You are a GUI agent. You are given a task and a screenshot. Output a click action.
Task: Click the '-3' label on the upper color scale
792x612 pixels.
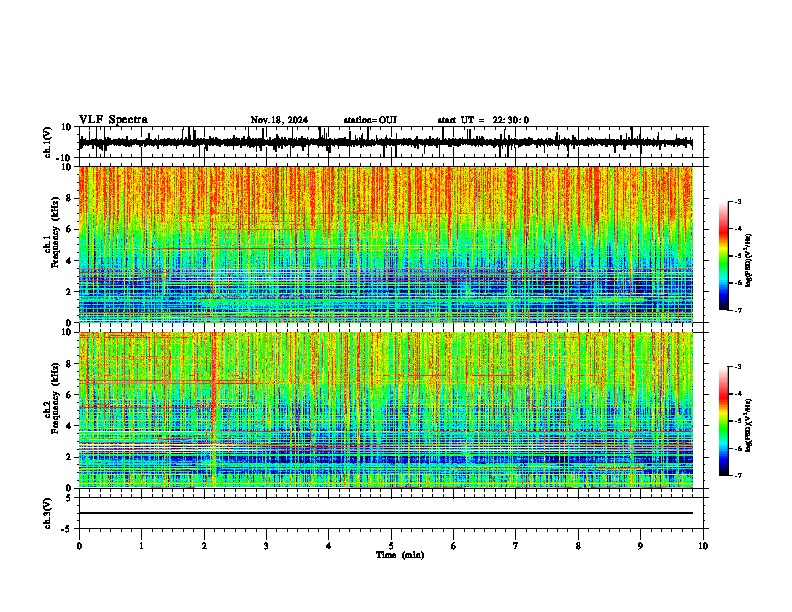(x=738, y=202)
